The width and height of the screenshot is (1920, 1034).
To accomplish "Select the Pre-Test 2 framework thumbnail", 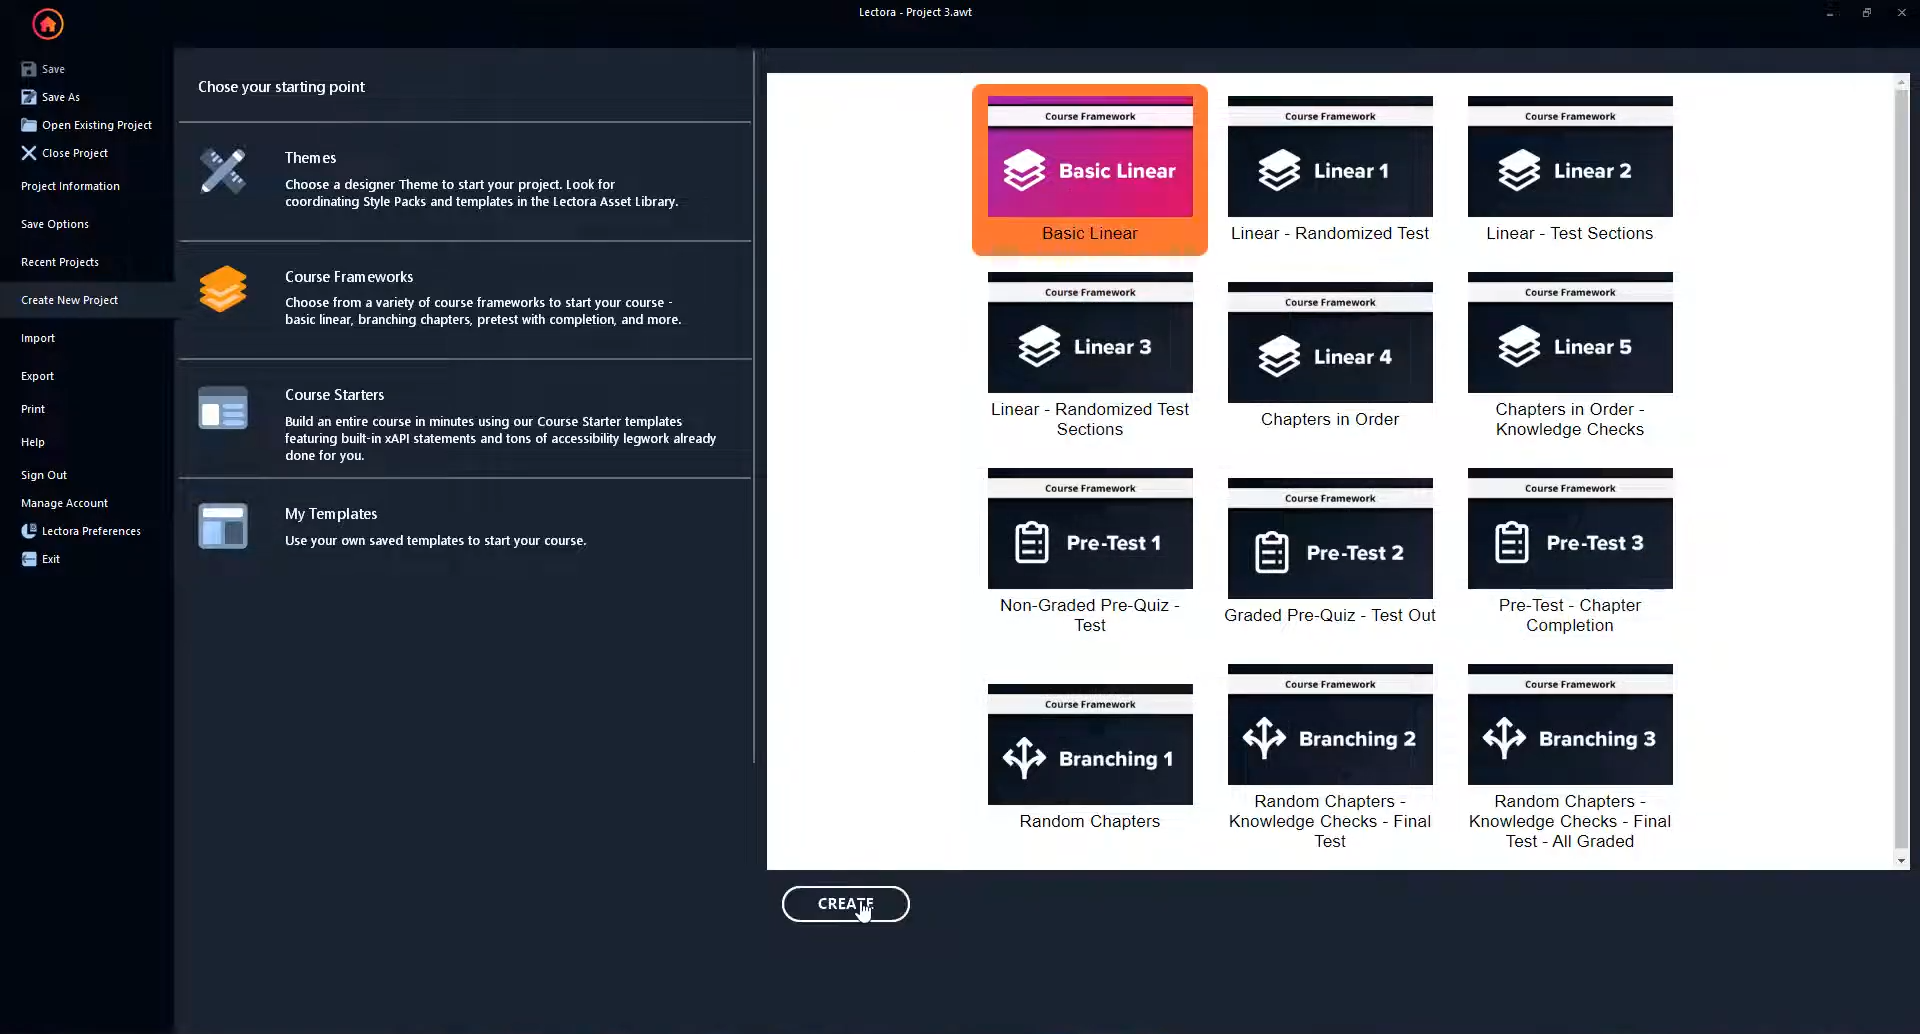I will [x=1330, y=539].
